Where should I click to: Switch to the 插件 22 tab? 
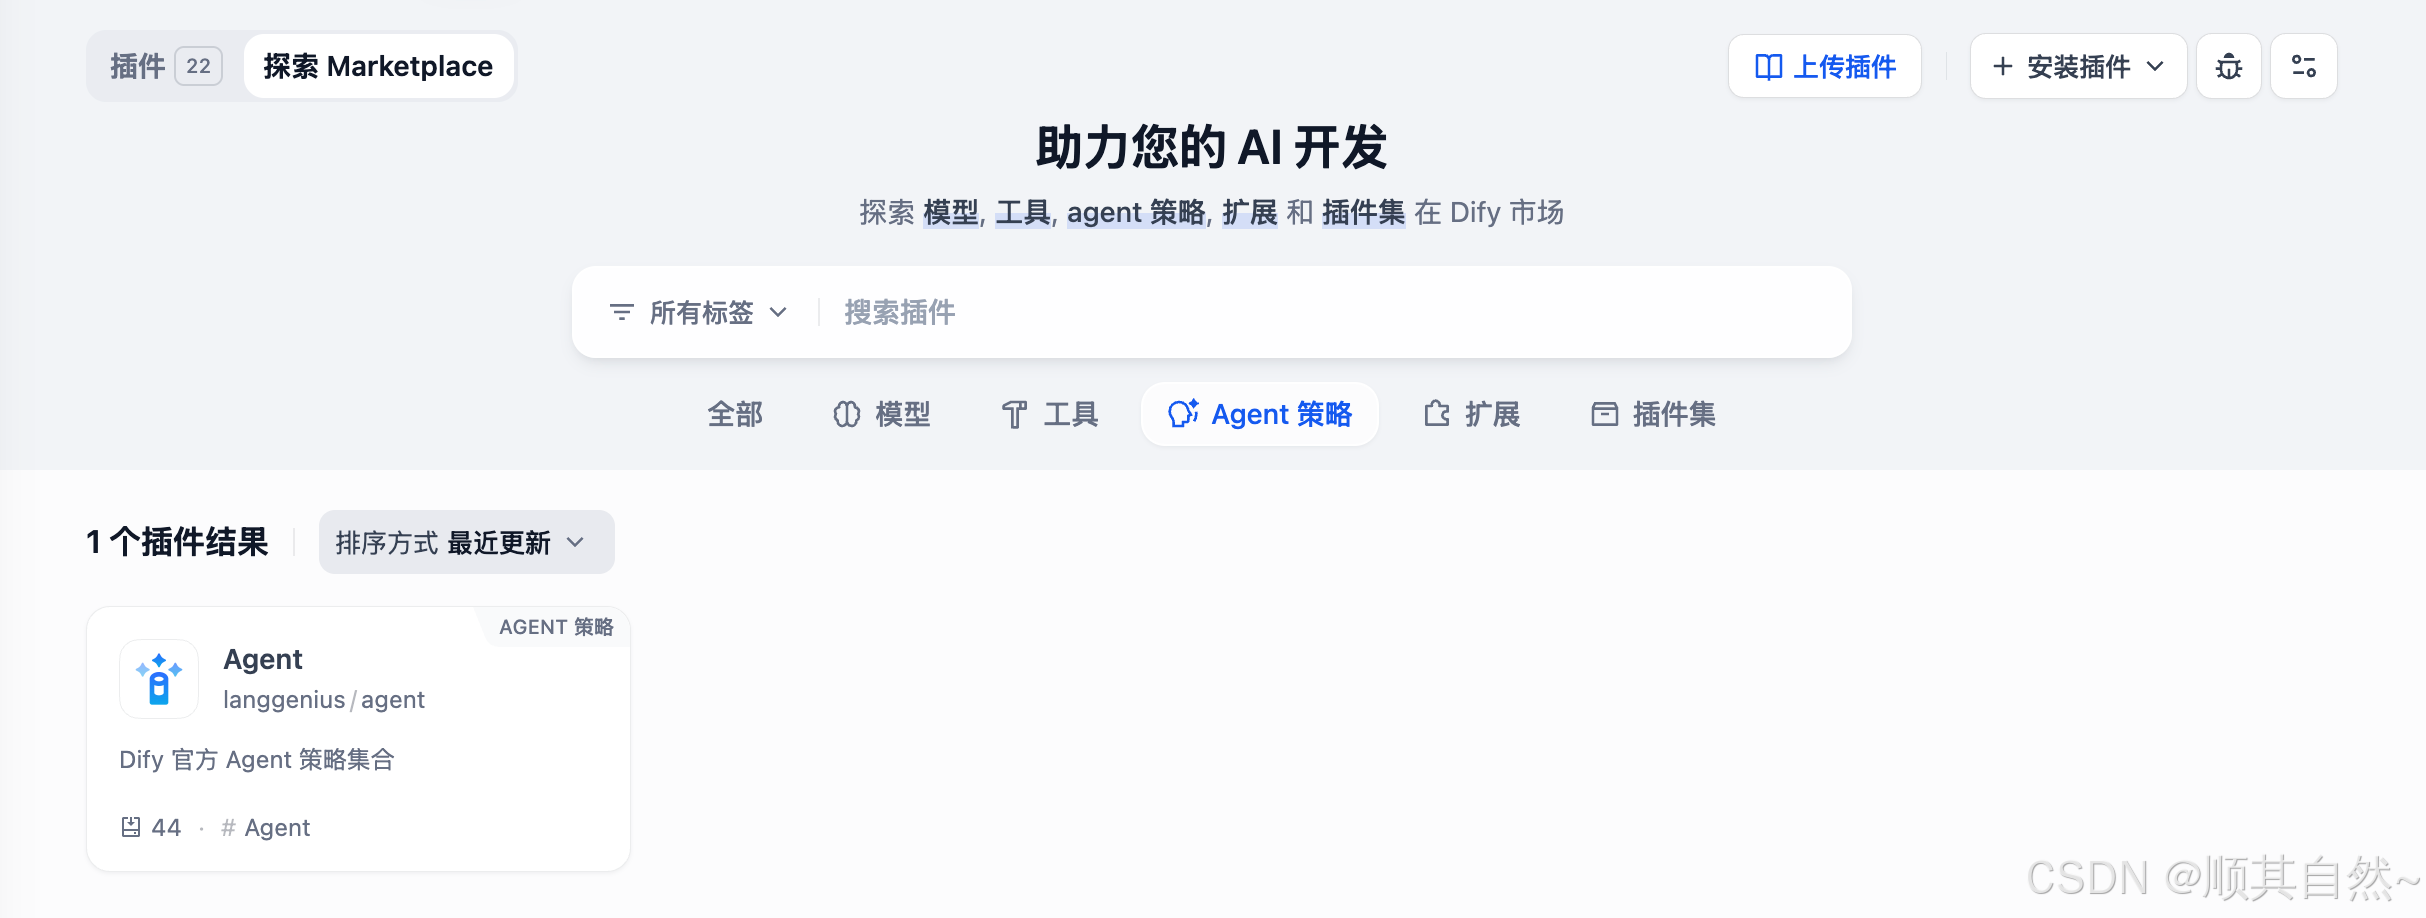click(166, 66)
